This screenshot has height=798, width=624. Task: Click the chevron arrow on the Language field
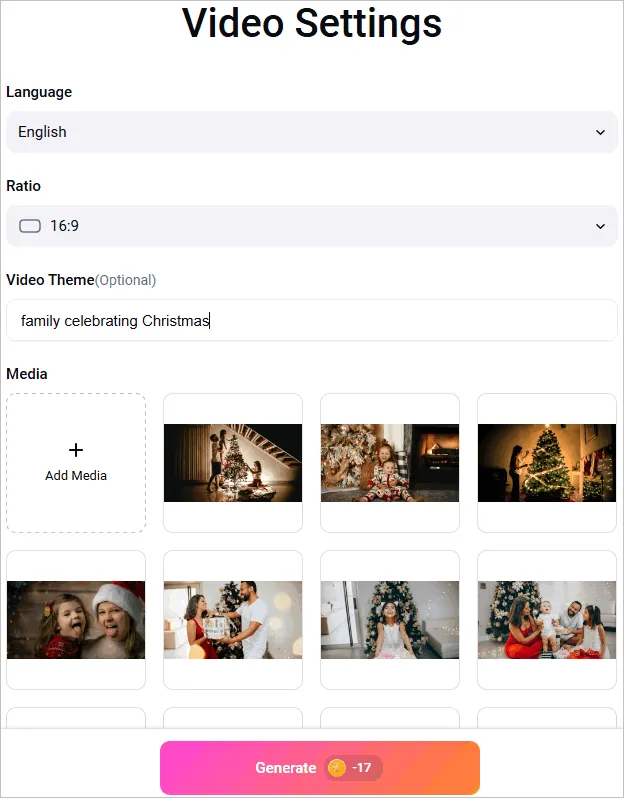pyautogui.click(x=600, y=132)
